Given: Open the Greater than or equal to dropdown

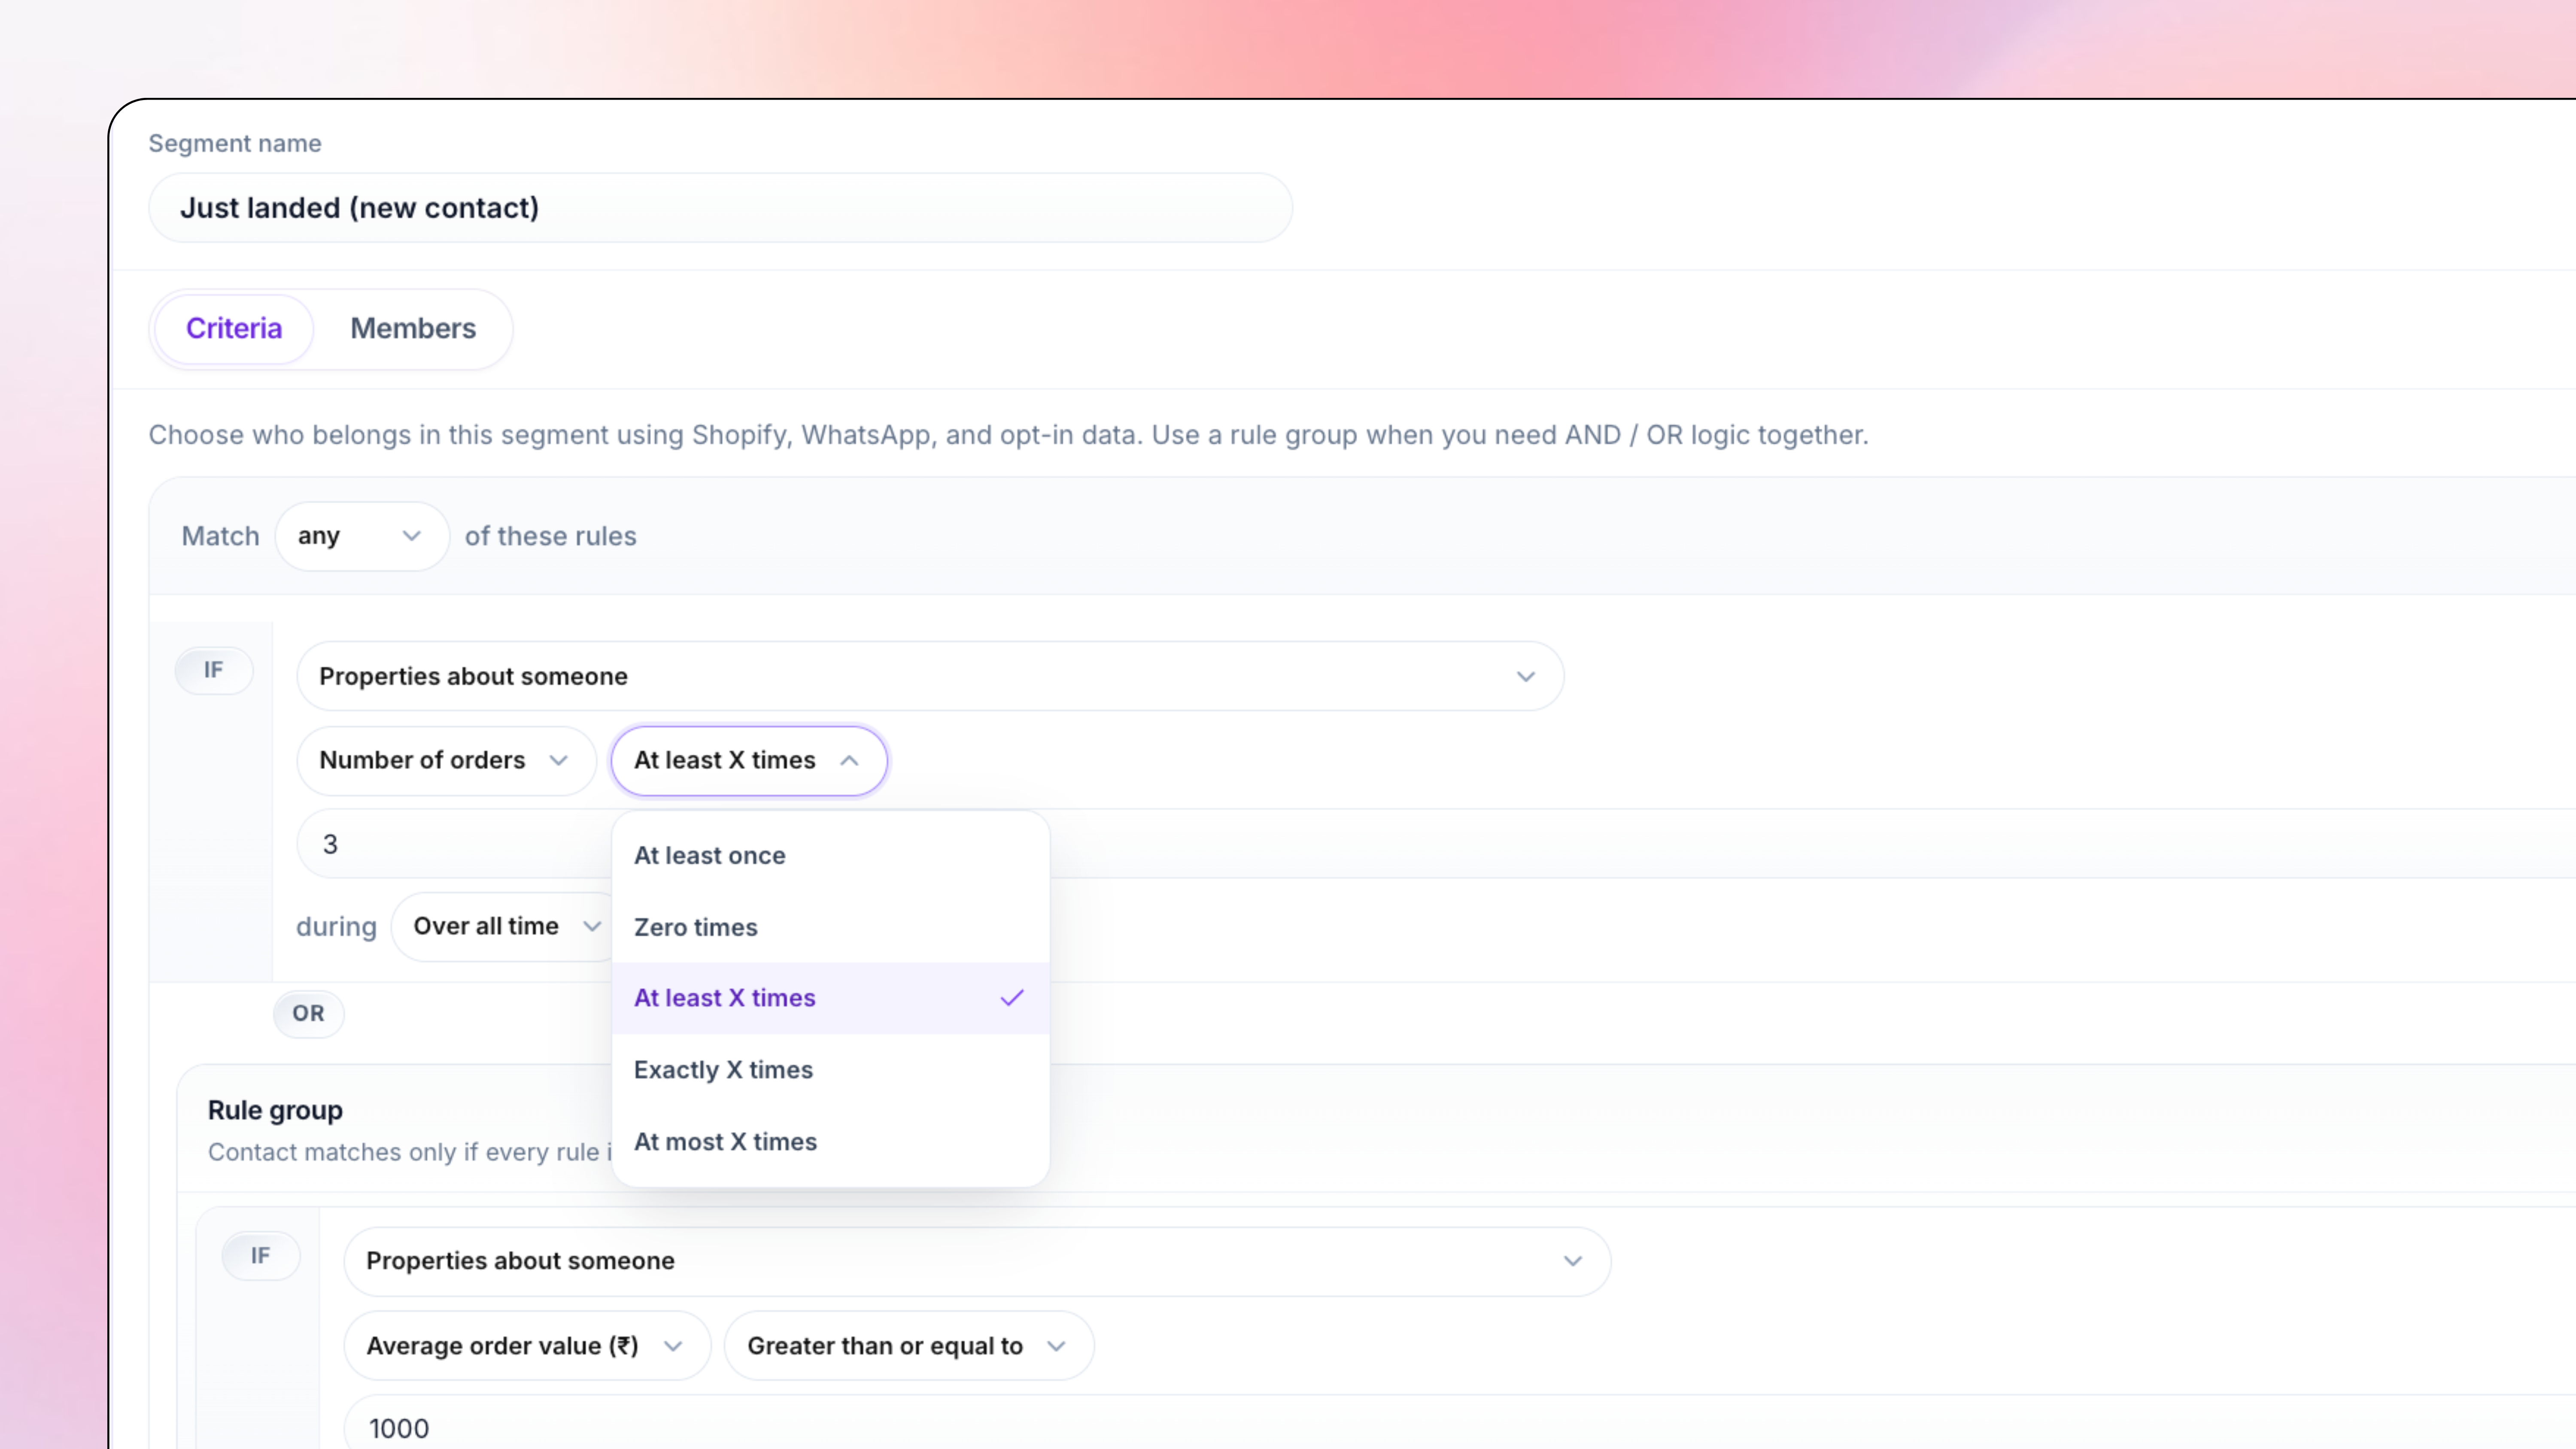Looking at the screenshot, I should click(908, 1346).
